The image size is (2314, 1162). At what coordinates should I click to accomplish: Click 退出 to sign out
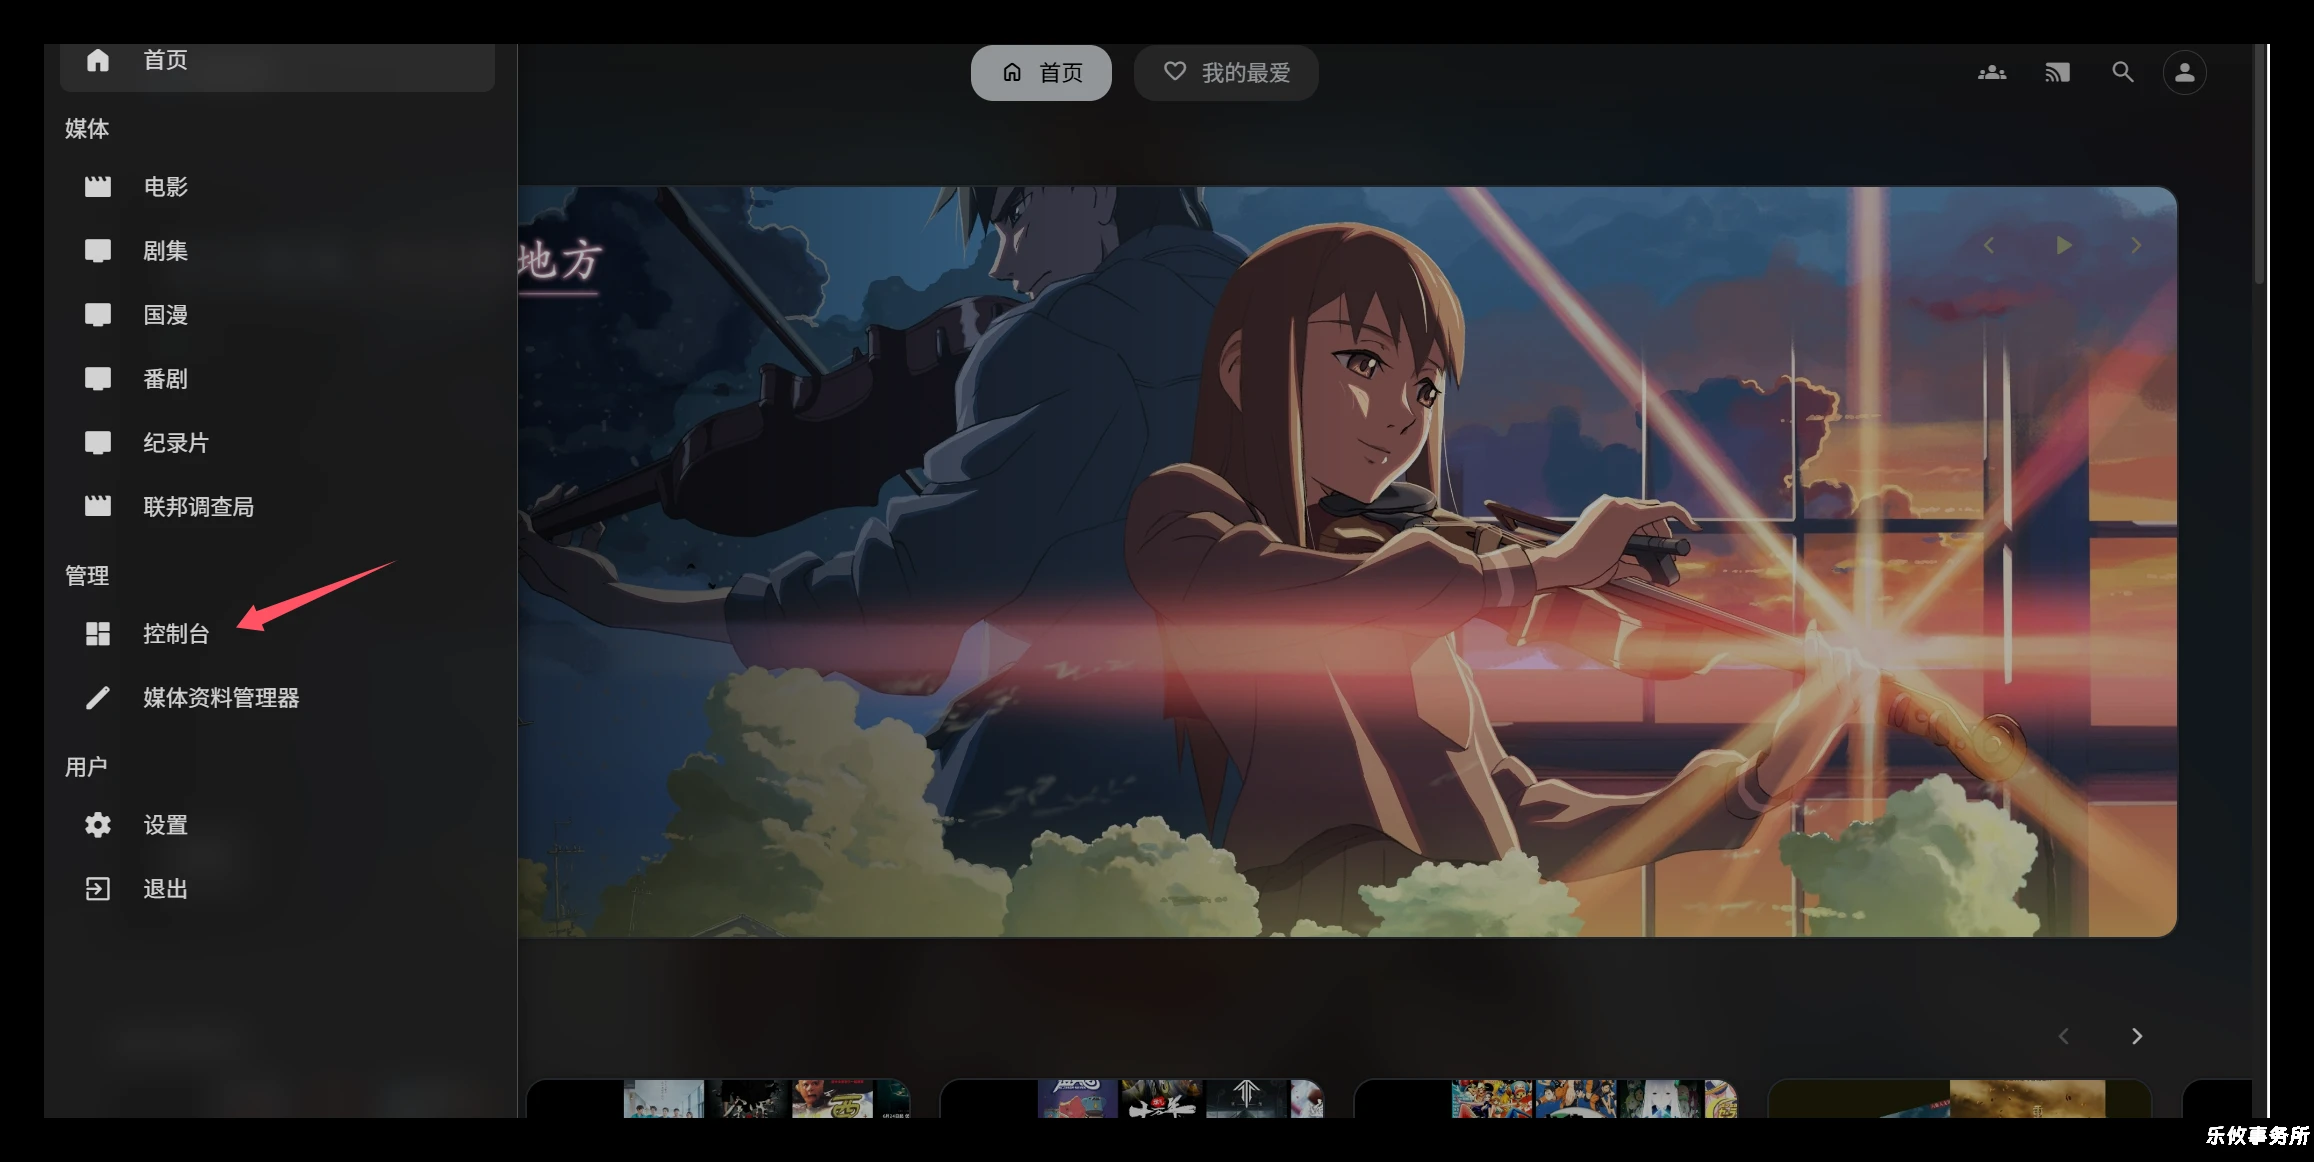tap(277, 889)
